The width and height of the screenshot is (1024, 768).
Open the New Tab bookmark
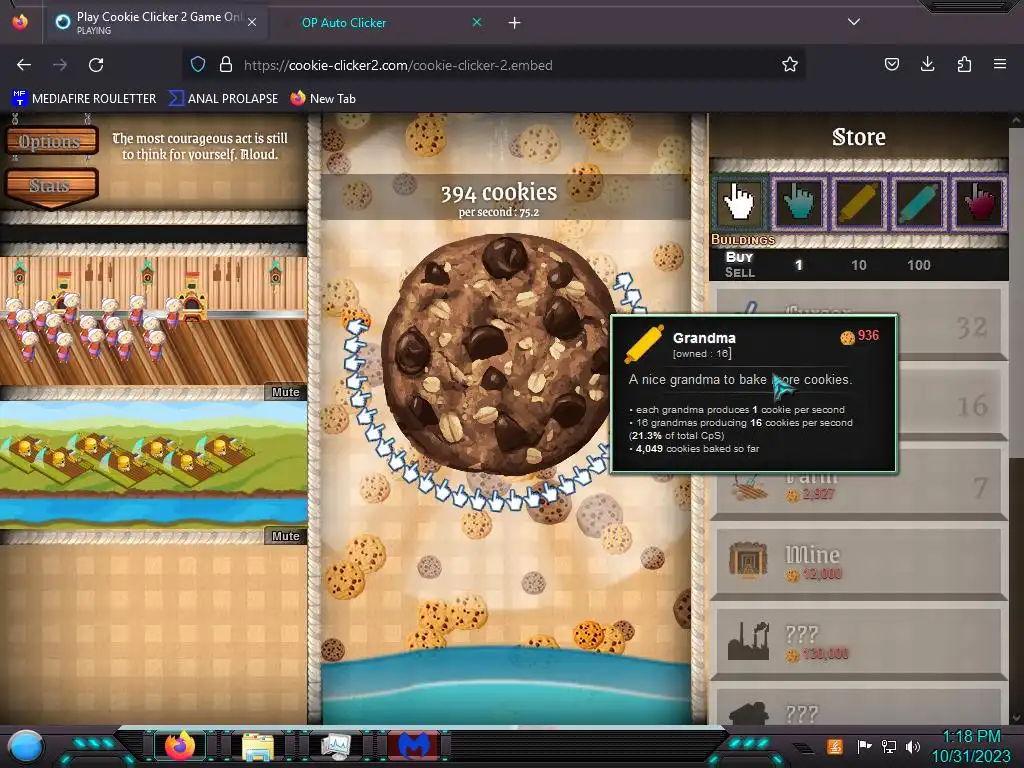pos(323,99)
